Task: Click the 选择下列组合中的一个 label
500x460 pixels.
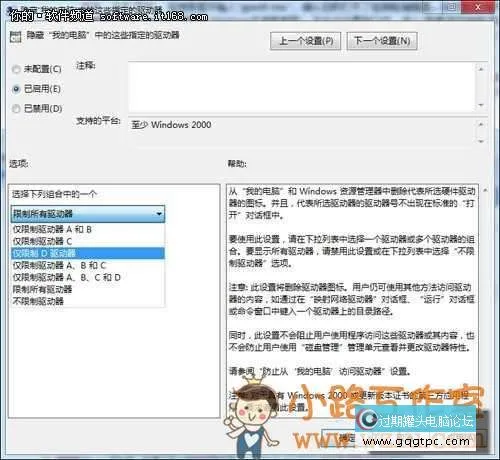Action: [x=54, y=194]
